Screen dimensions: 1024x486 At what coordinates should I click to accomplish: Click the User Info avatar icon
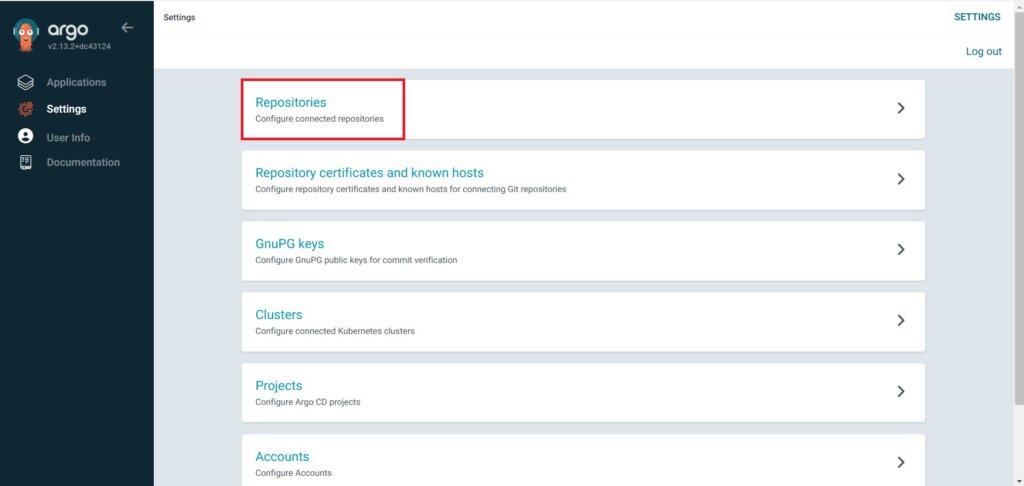[25, 136]
